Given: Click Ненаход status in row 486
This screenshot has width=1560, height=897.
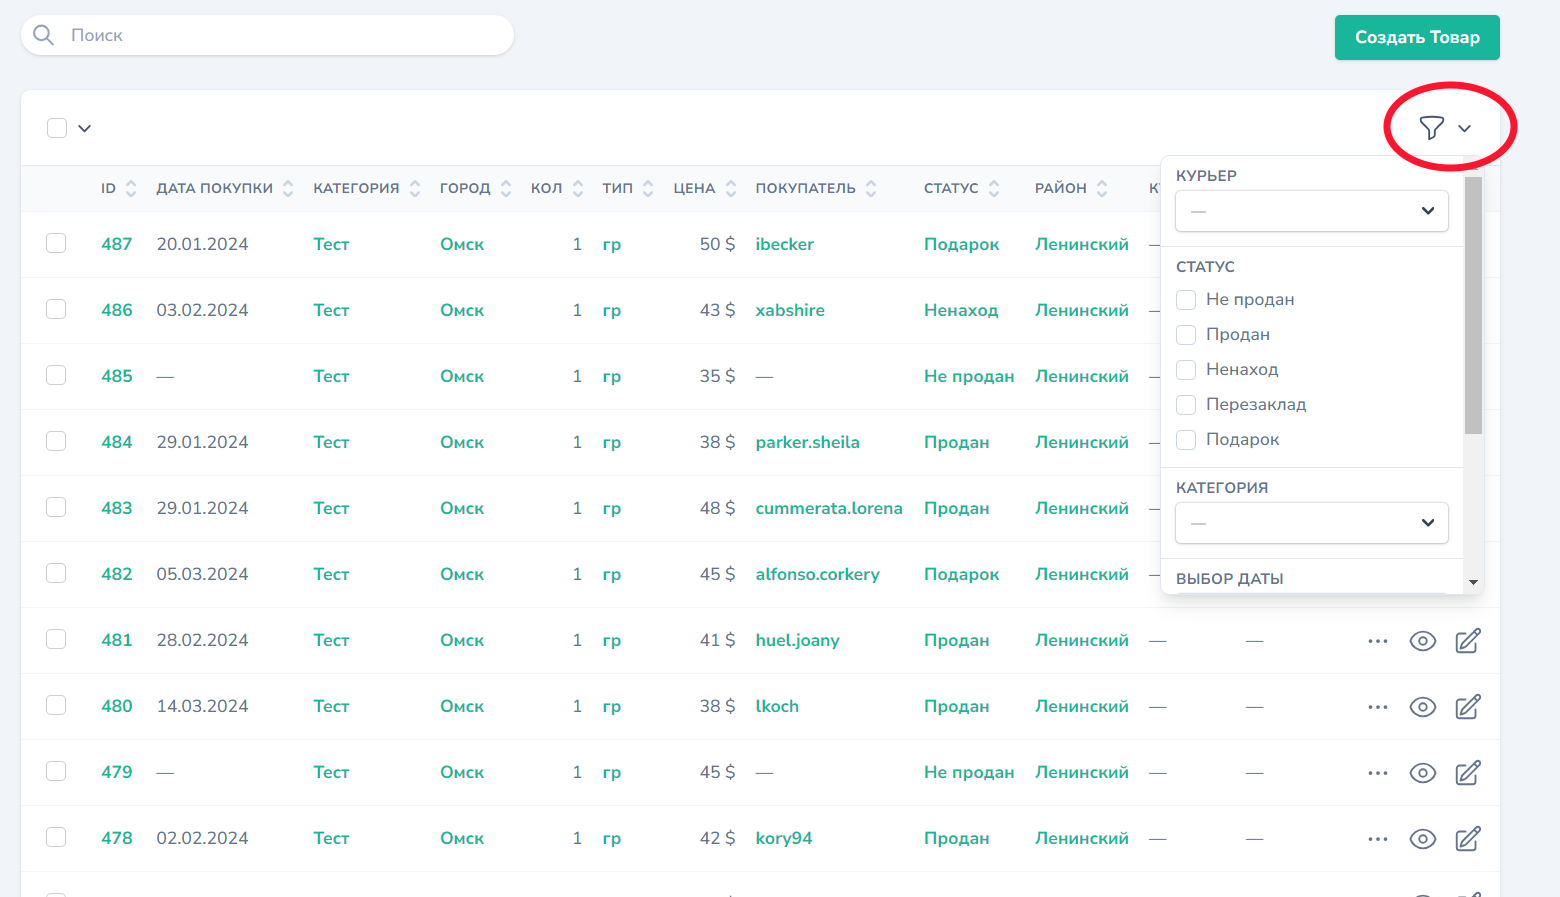Looking at the screenshot, I should click(x=961, y=310).
